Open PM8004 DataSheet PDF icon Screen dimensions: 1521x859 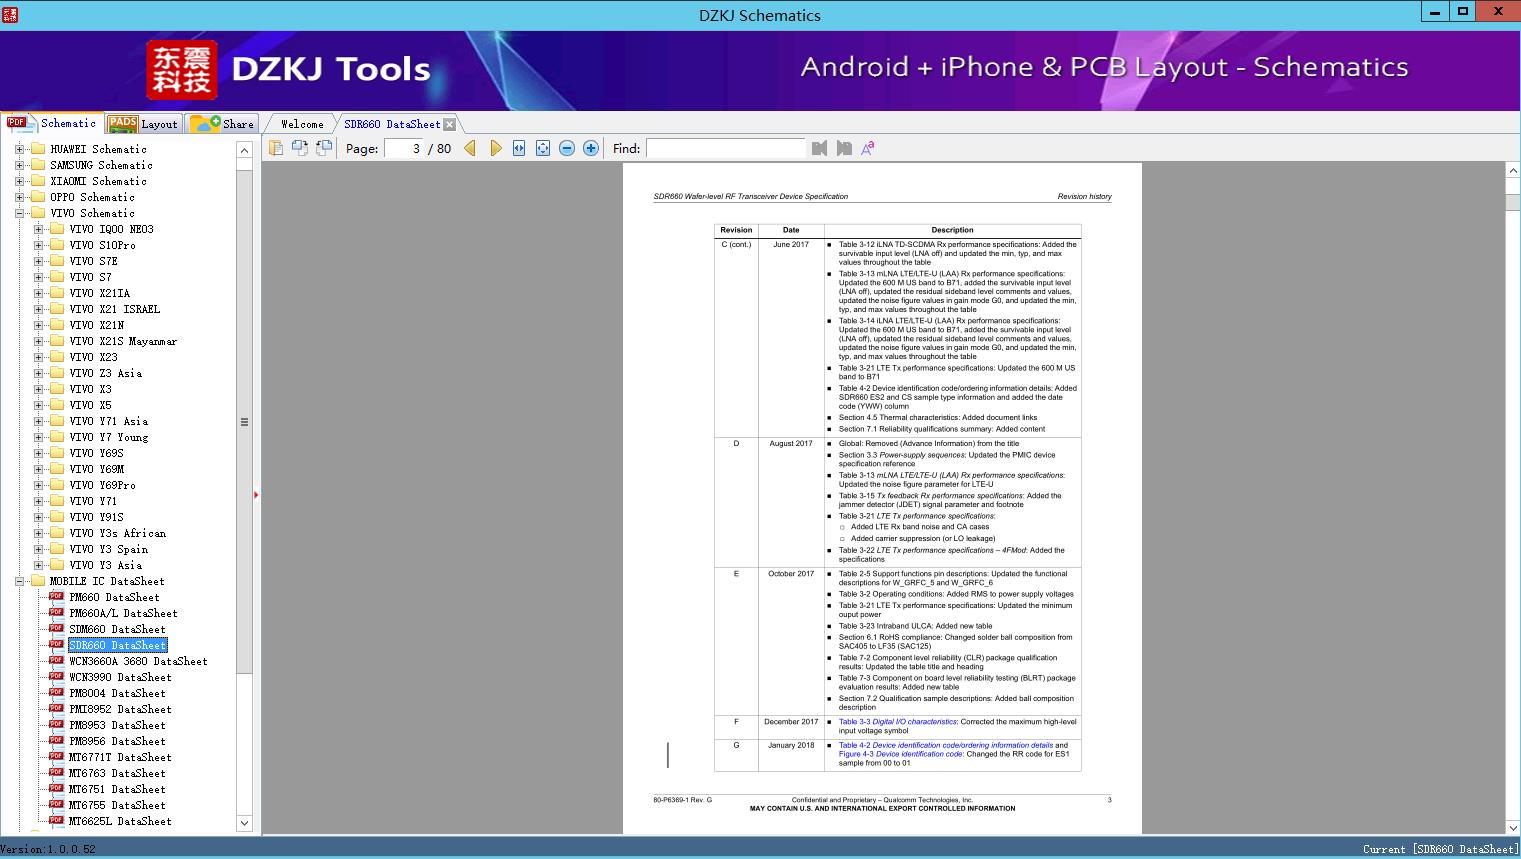tap(56, 693)
